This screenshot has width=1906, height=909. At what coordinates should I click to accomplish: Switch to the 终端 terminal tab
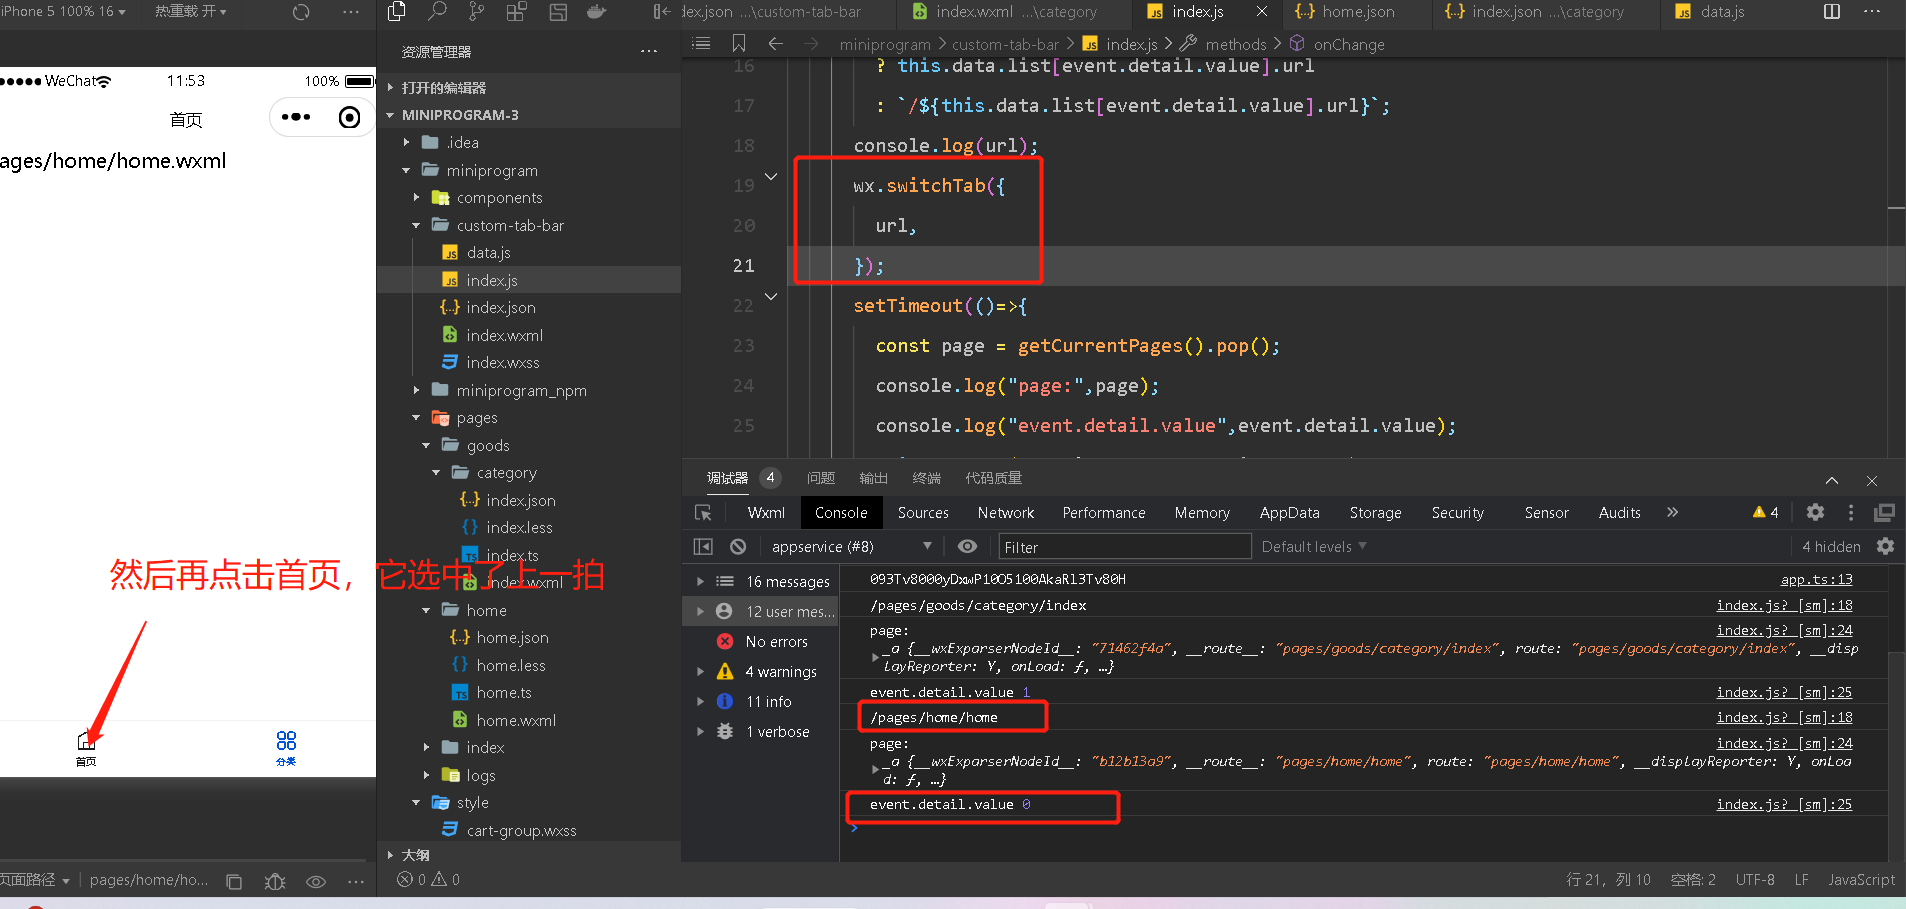(927, 478)
